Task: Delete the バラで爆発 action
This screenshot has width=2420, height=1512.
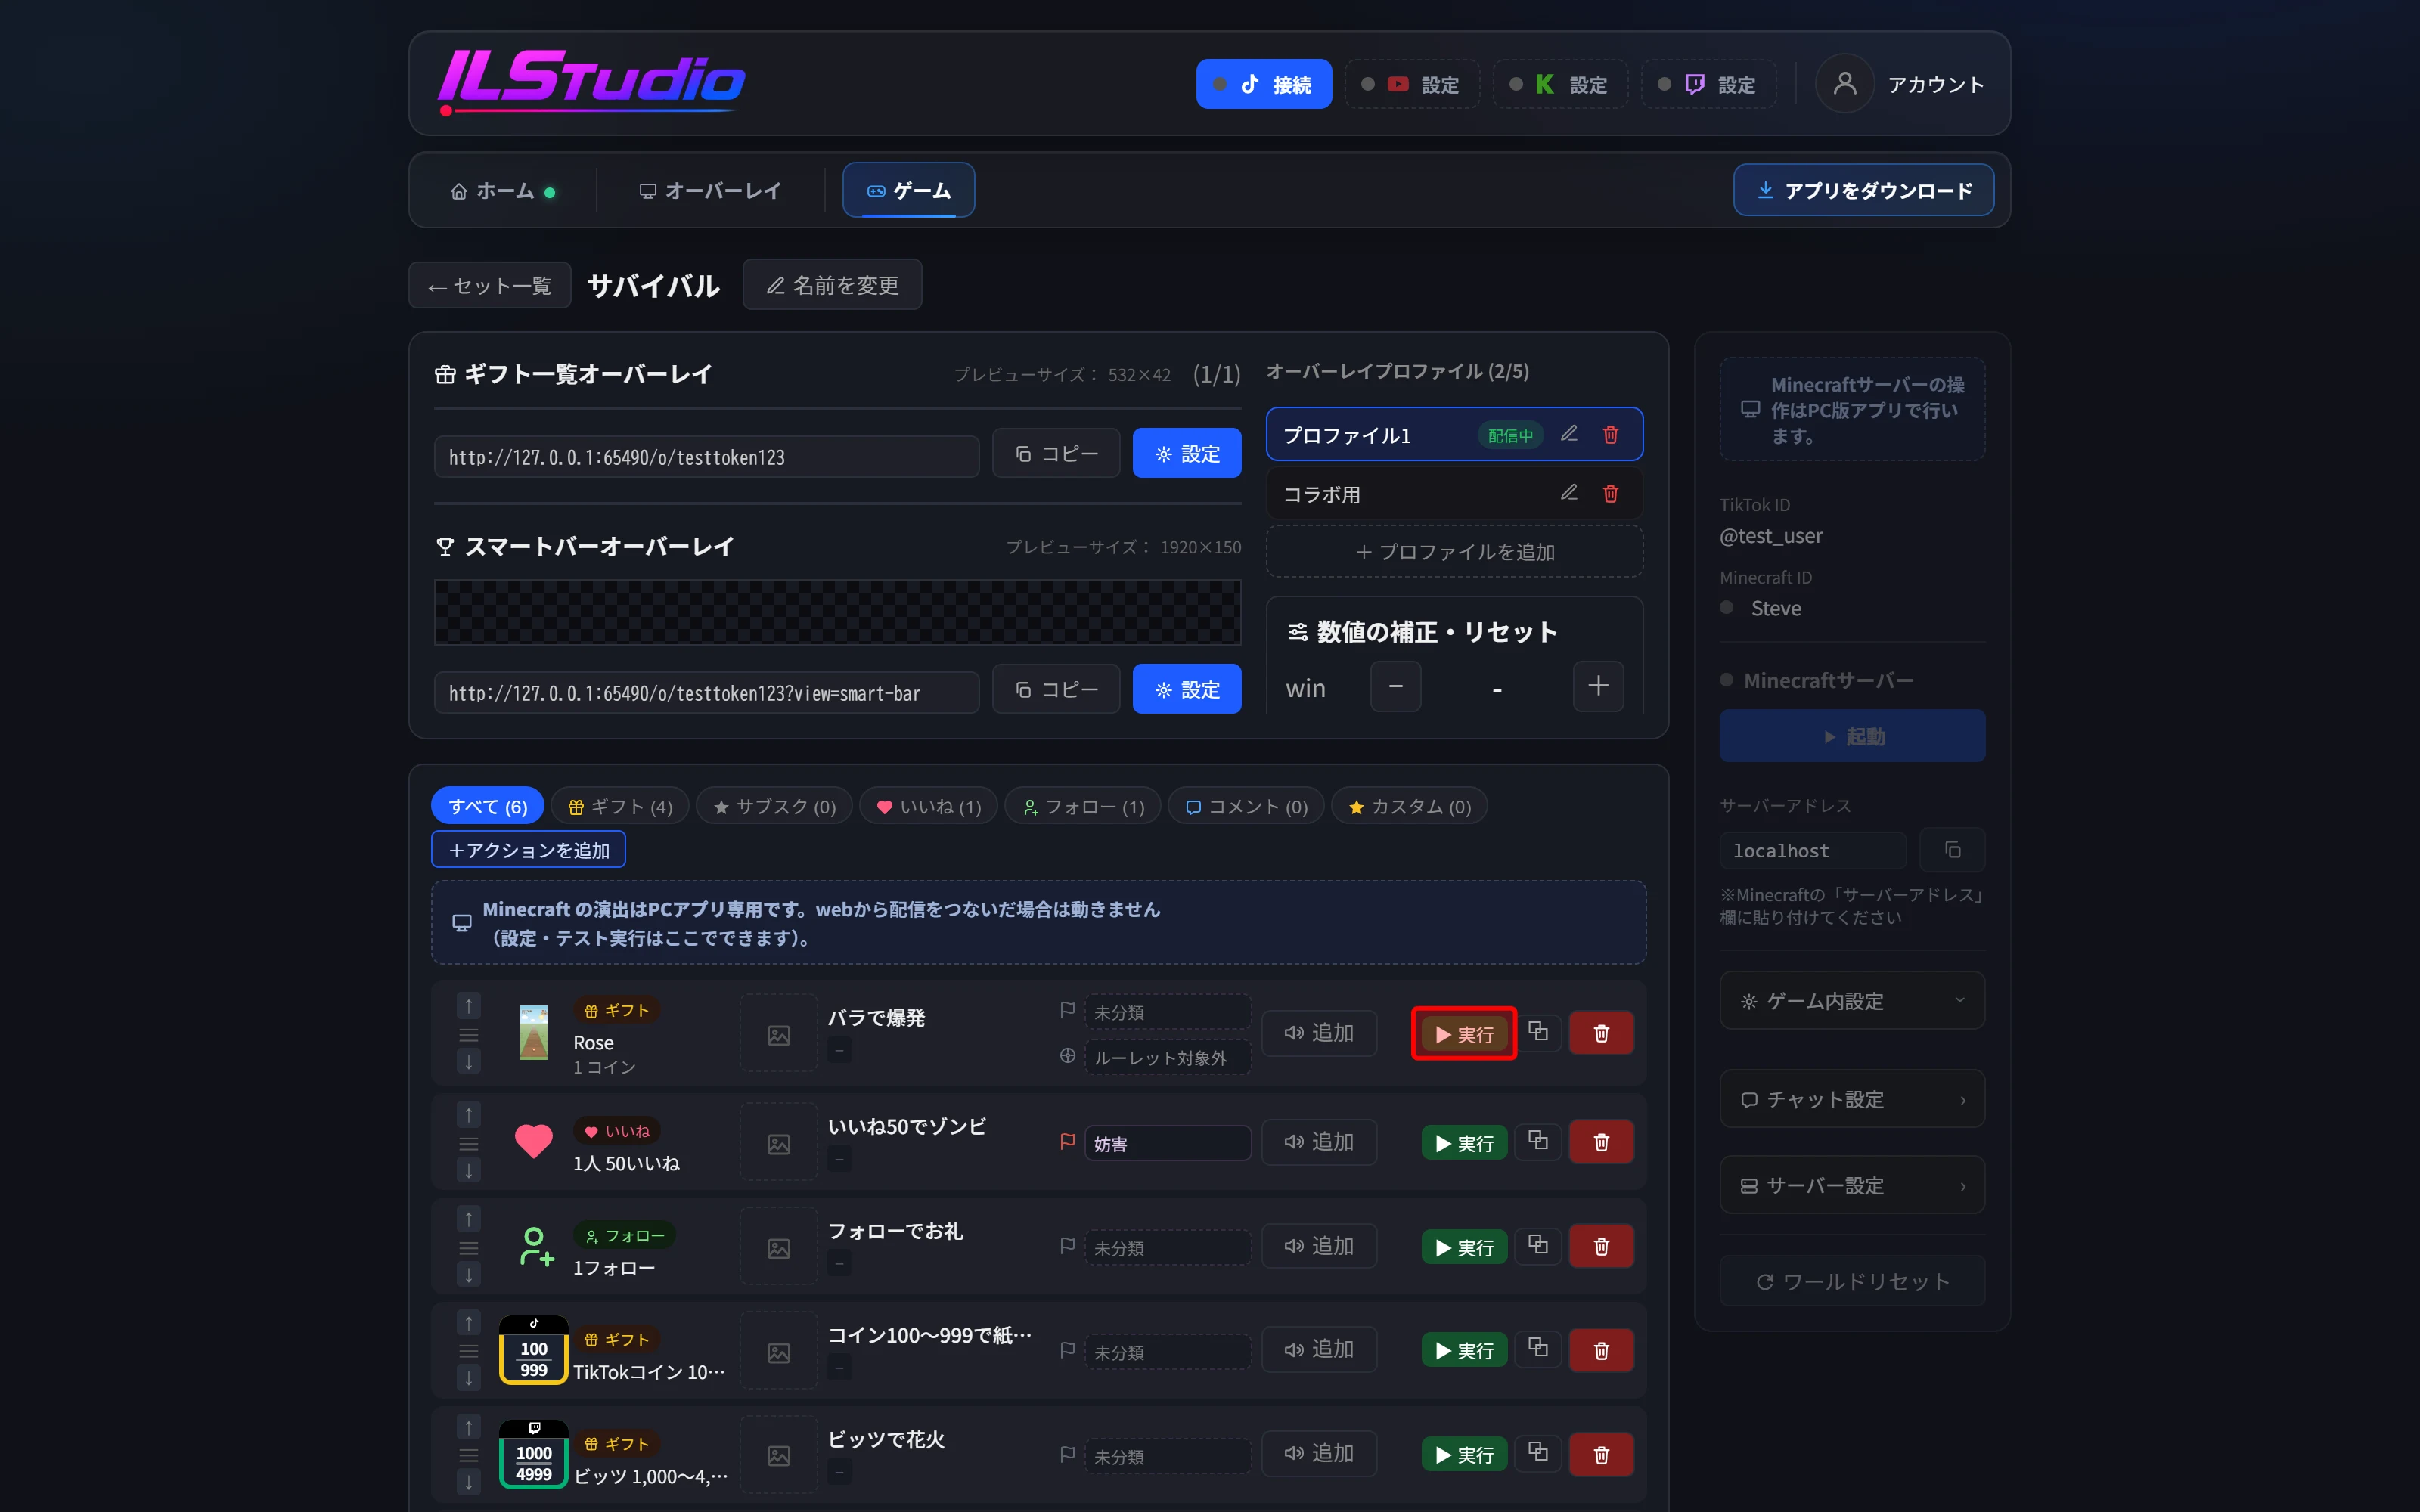Action: pos(1601,1033)
